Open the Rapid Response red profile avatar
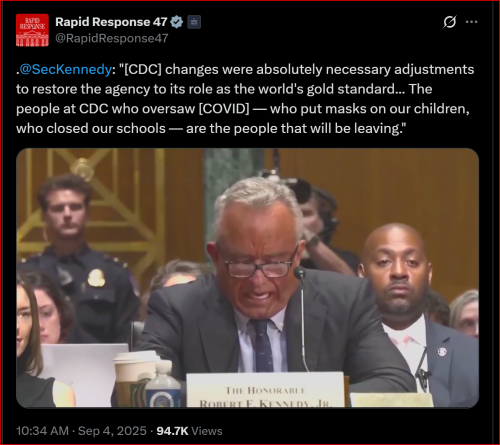 (32, 30)
